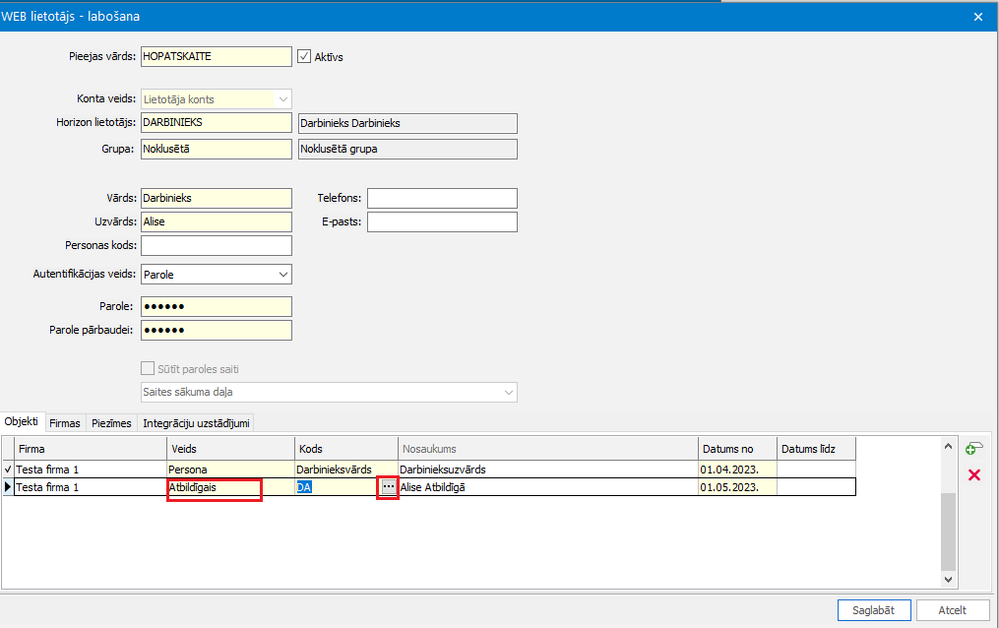
Task: Click the 01.05.2023. date cell
Action: pos(738,487)
